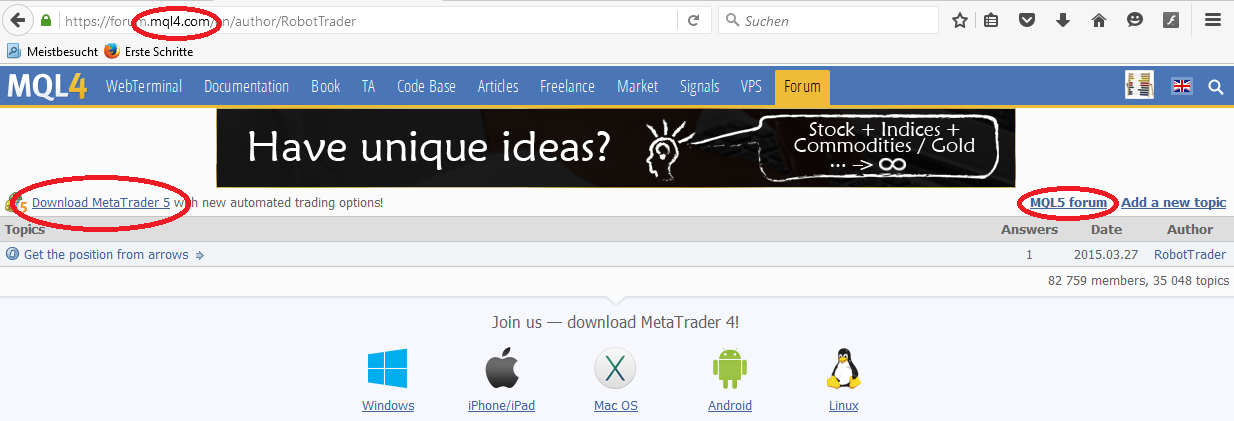The width and height of the screenshot is (1234, 421).
Task: Click the green padlock security icon
Action: point(46,20)
